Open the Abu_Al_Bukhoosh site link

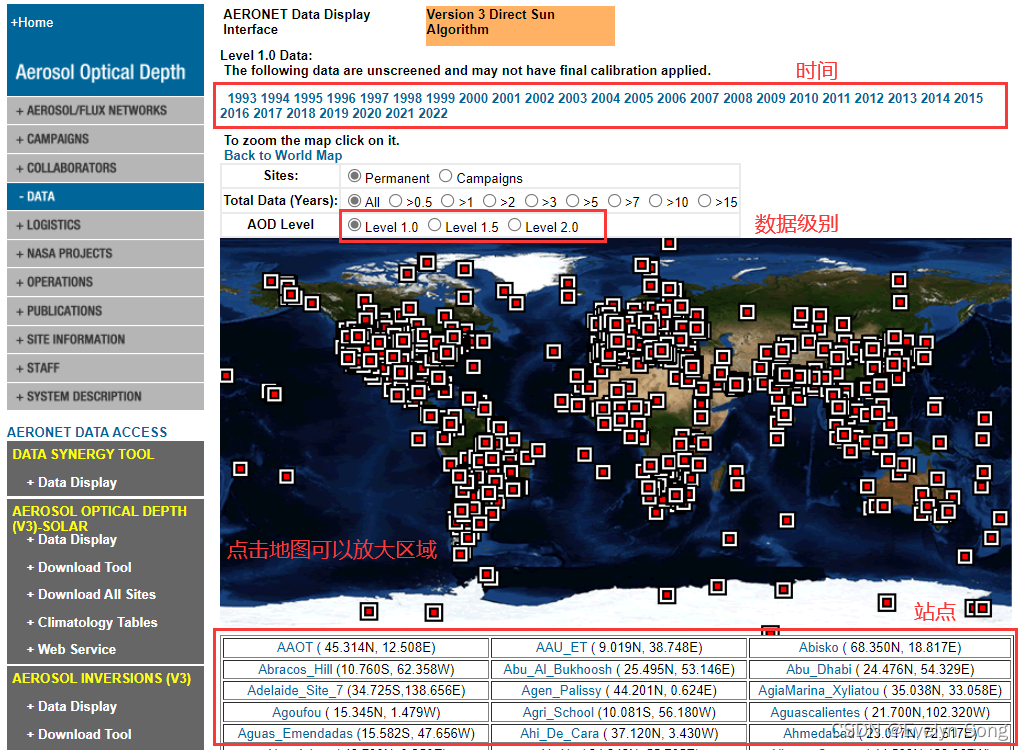(x=558, y=670)
